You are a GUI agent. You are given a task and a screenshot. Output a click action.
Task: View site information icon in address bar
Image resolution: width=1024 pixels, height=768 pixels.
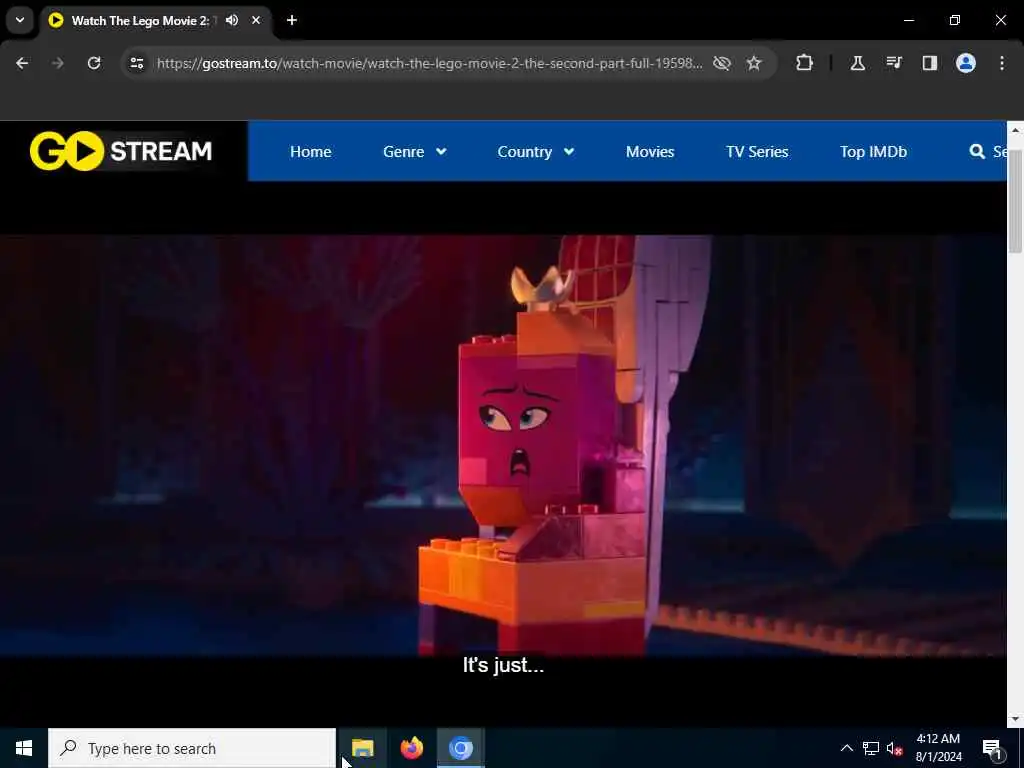pyautogui.click(x=136, y=63)
